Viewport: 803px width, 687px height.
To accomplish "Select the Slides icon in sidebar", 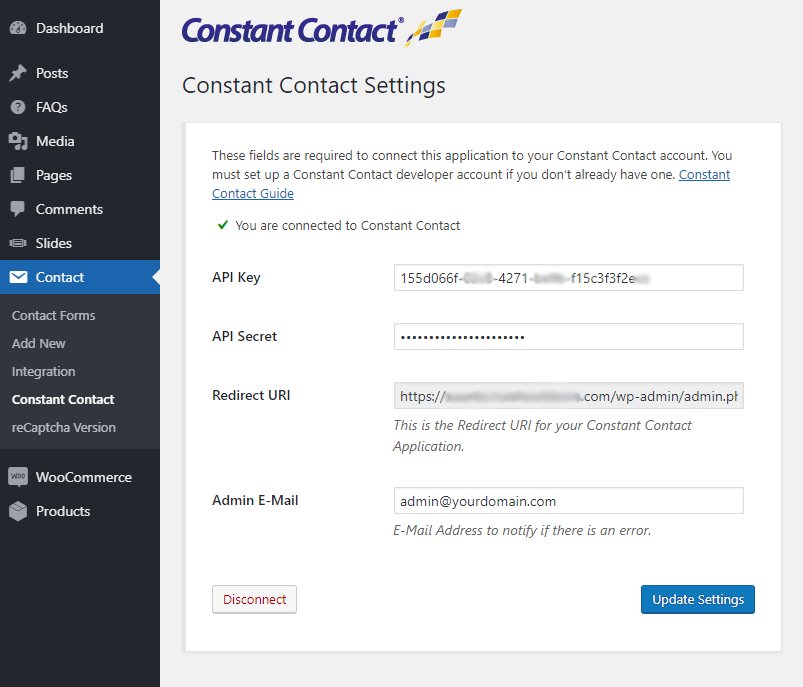I will click(x=18, y=243).
